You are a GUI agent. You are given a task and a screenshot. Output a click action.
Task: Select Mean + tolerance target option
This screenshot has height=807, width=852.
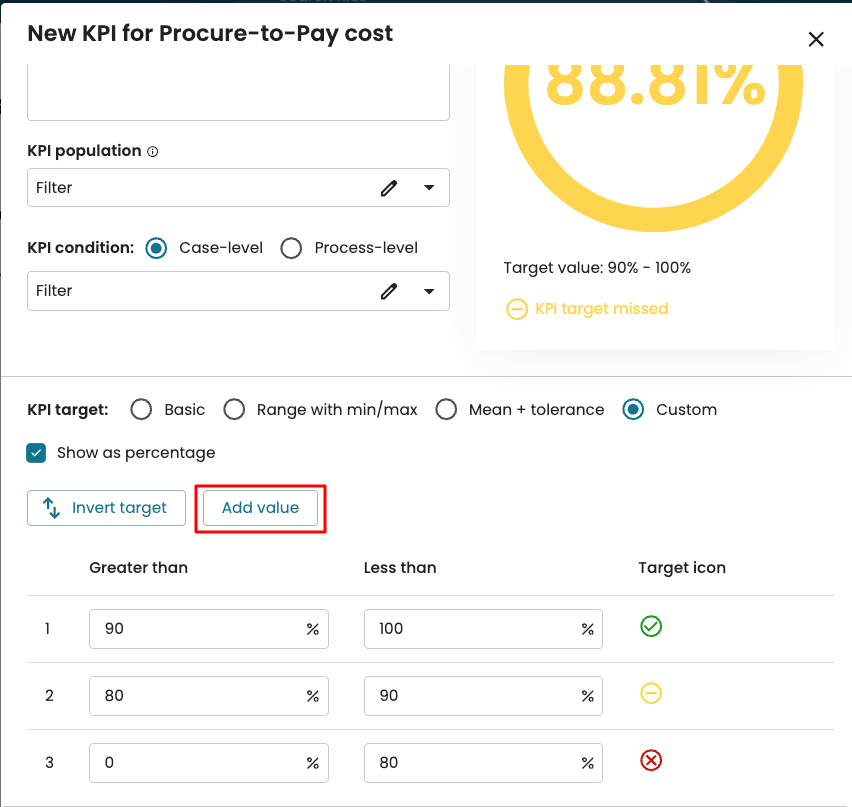[446, 410]
